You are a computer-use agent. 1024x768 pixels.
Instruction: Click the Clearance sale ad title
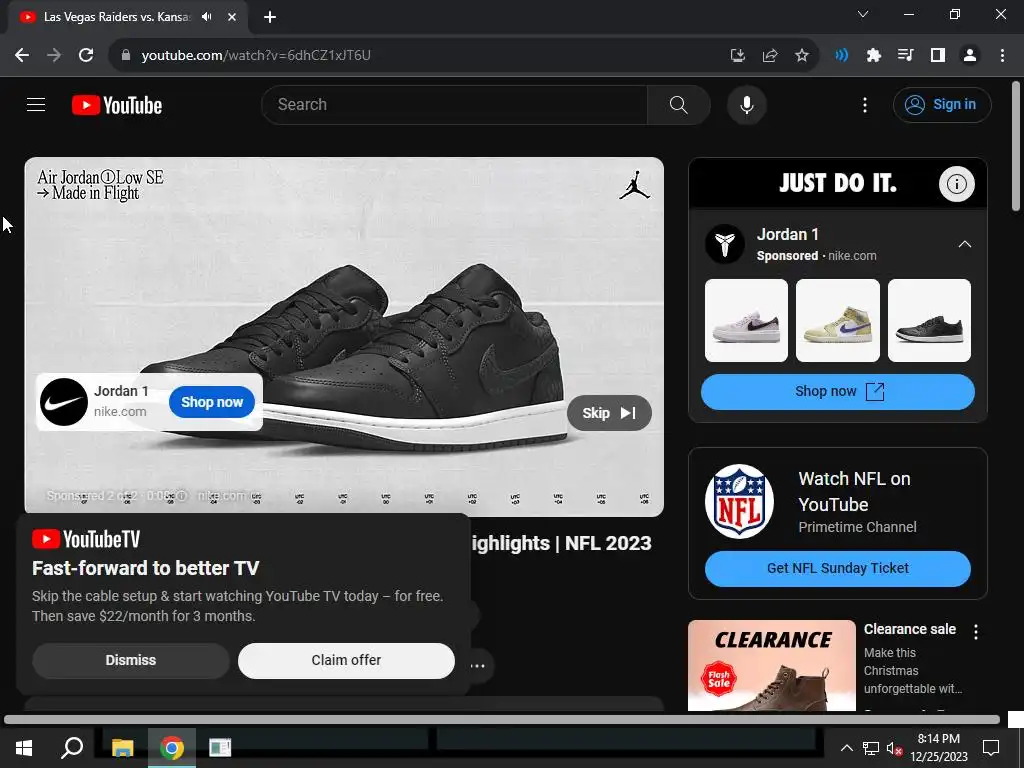pos(910,629)
